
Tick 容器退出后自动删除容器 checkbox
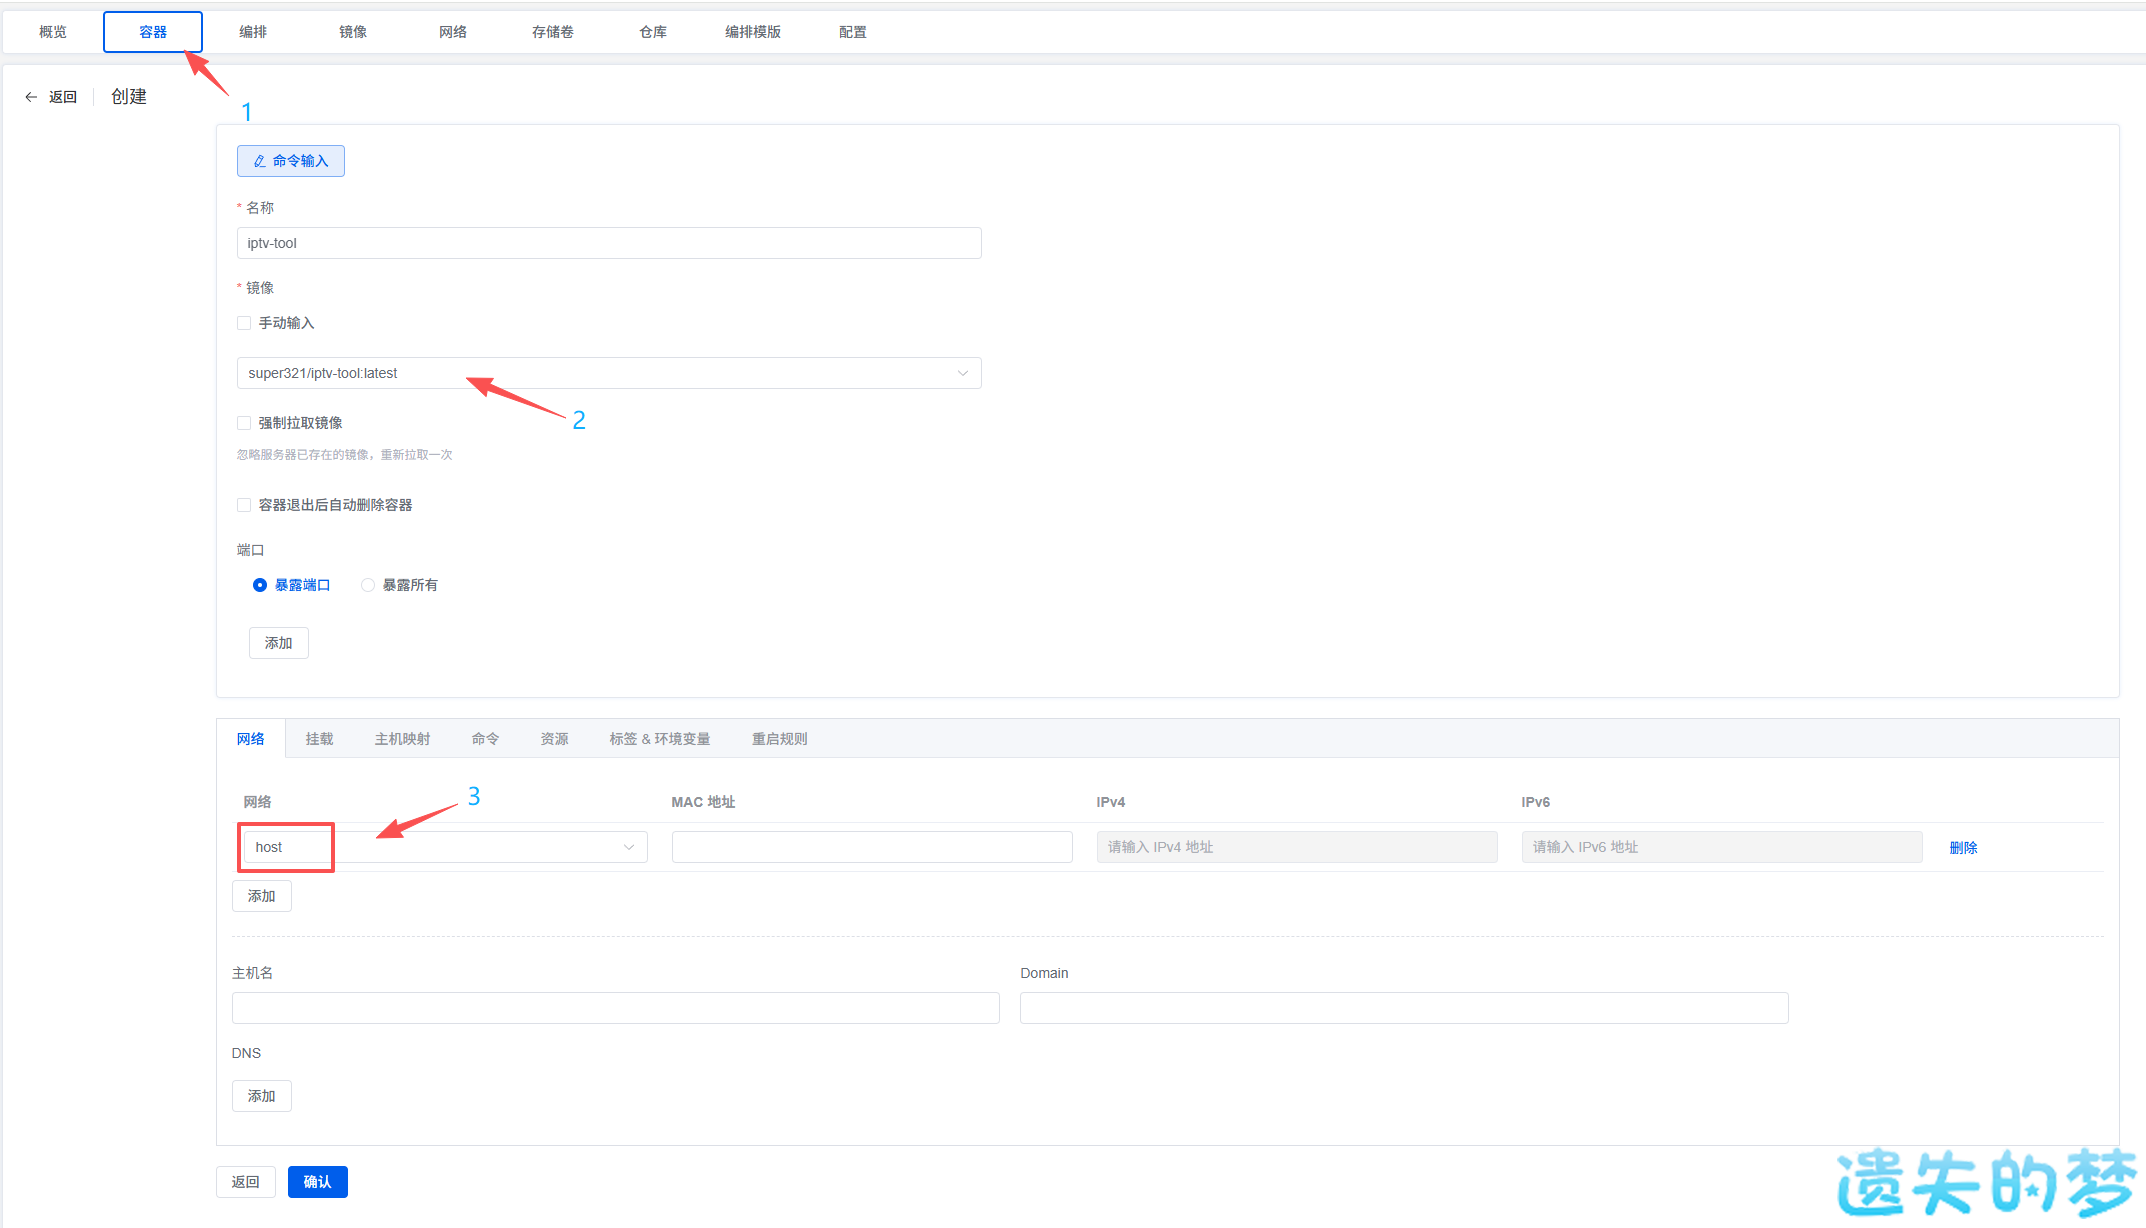tap(244, 505)
